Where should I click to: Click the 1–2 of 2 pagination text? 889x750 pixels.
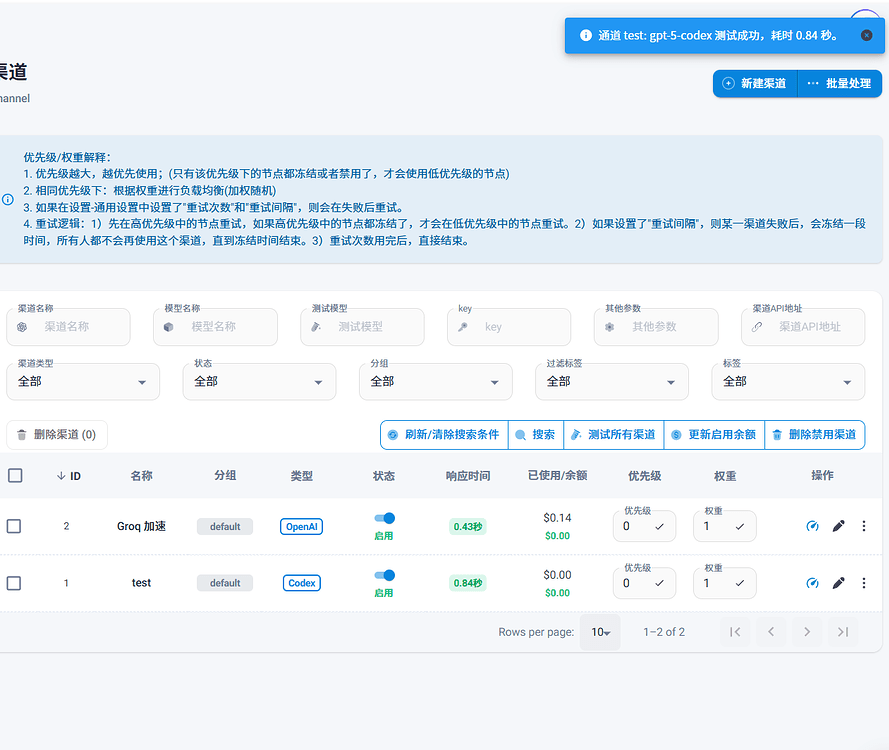(664, 632)
